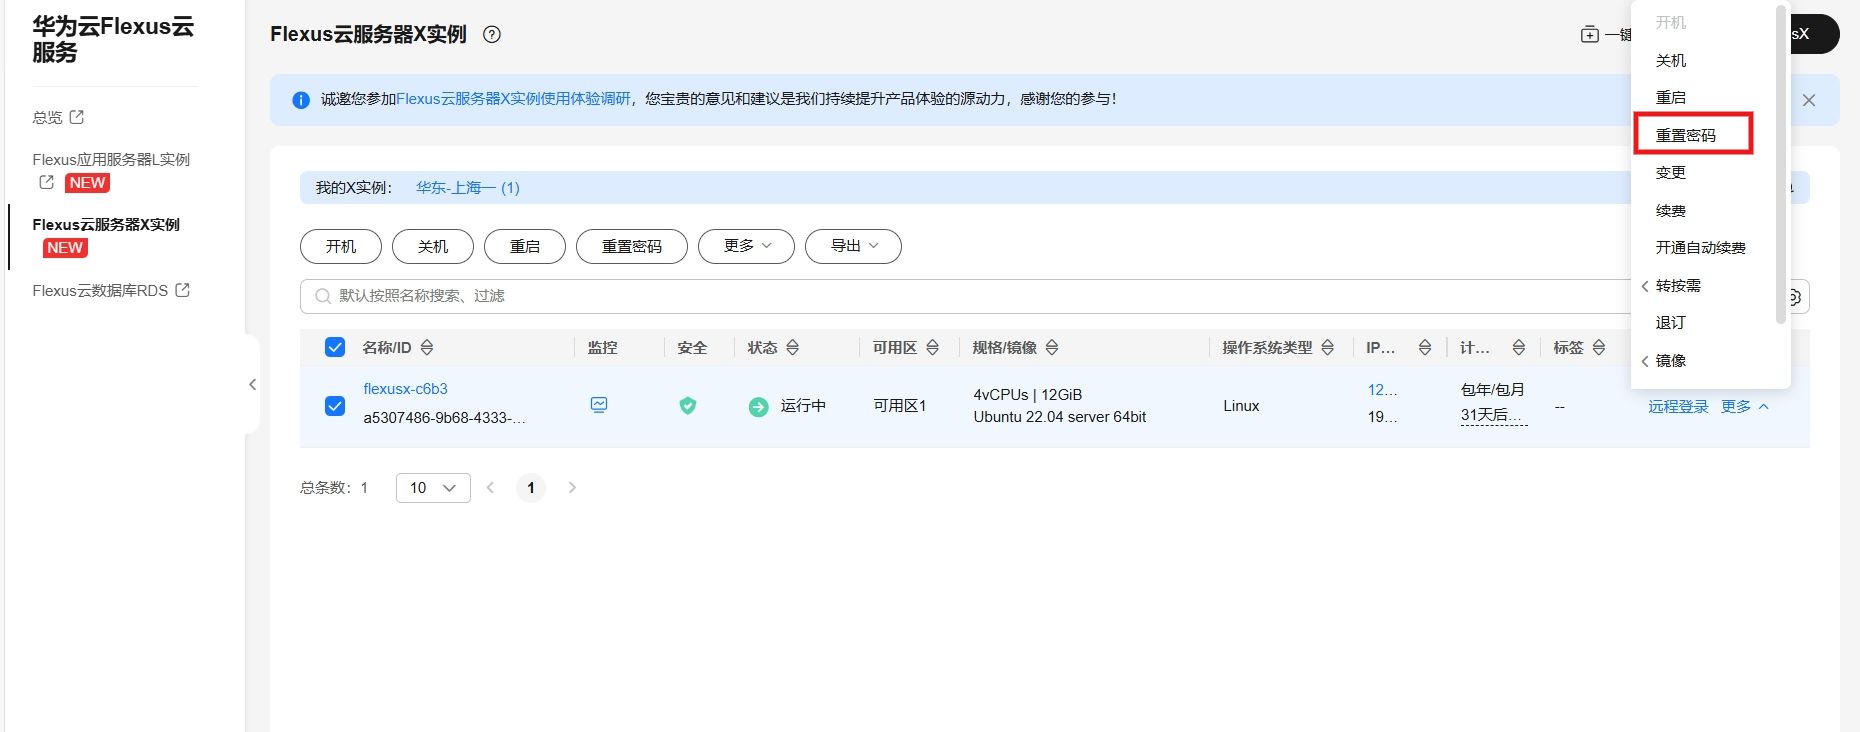
Task: Click the search magnifier icon in filter box
Action: coord(323,296)
